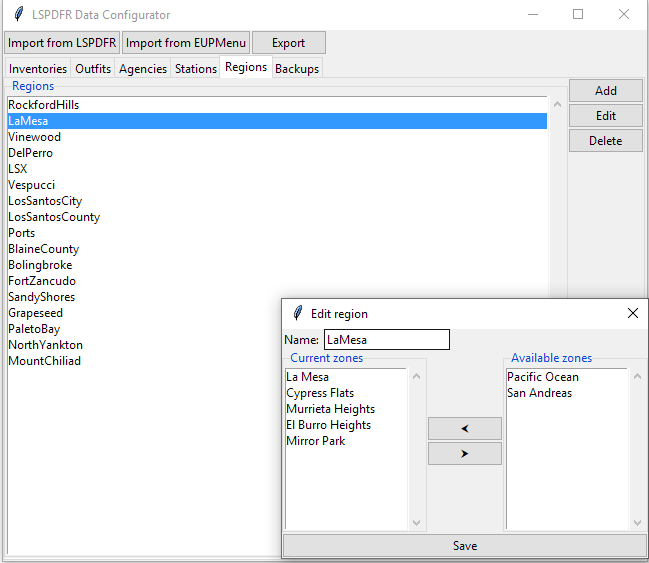The image size is (649, 563).
Task: Add a new region
Action: click(x=606, y=91)
